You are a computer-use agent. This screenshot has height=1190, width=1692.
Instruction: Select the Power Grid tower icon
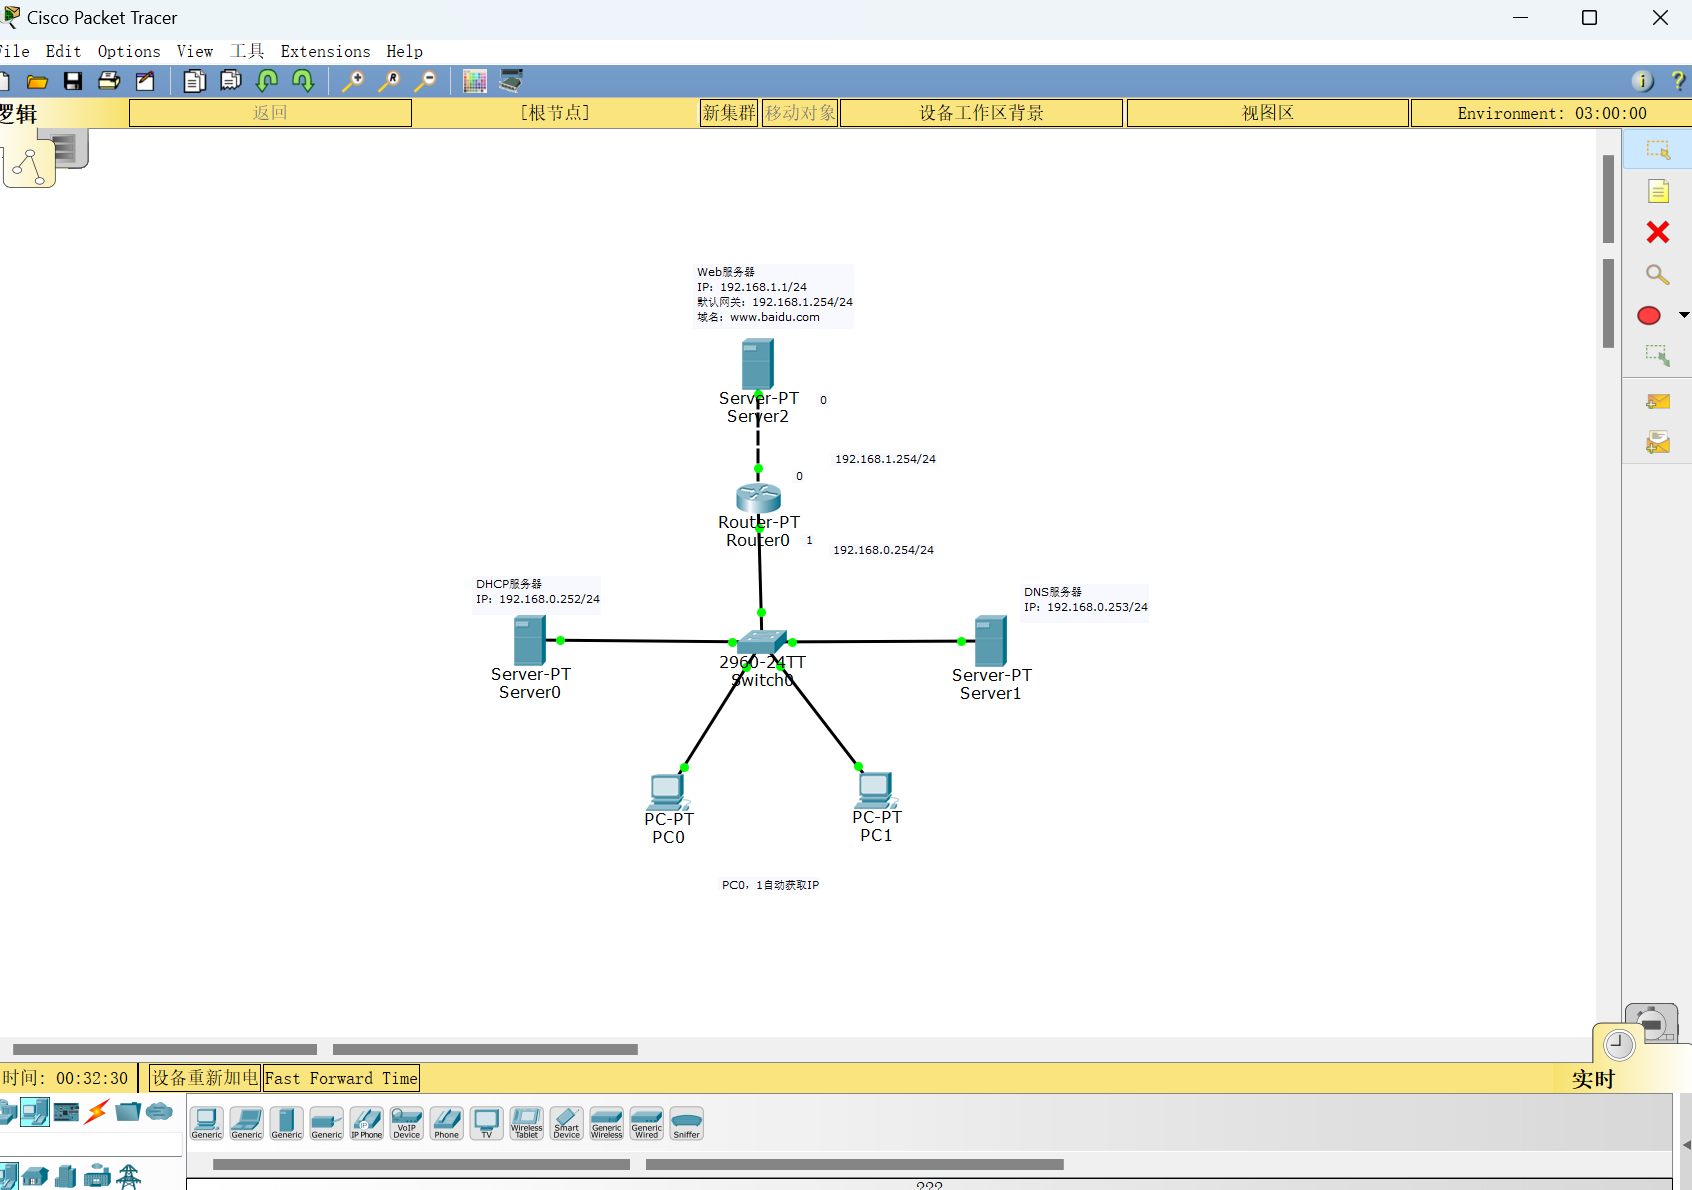point(129,1176)
